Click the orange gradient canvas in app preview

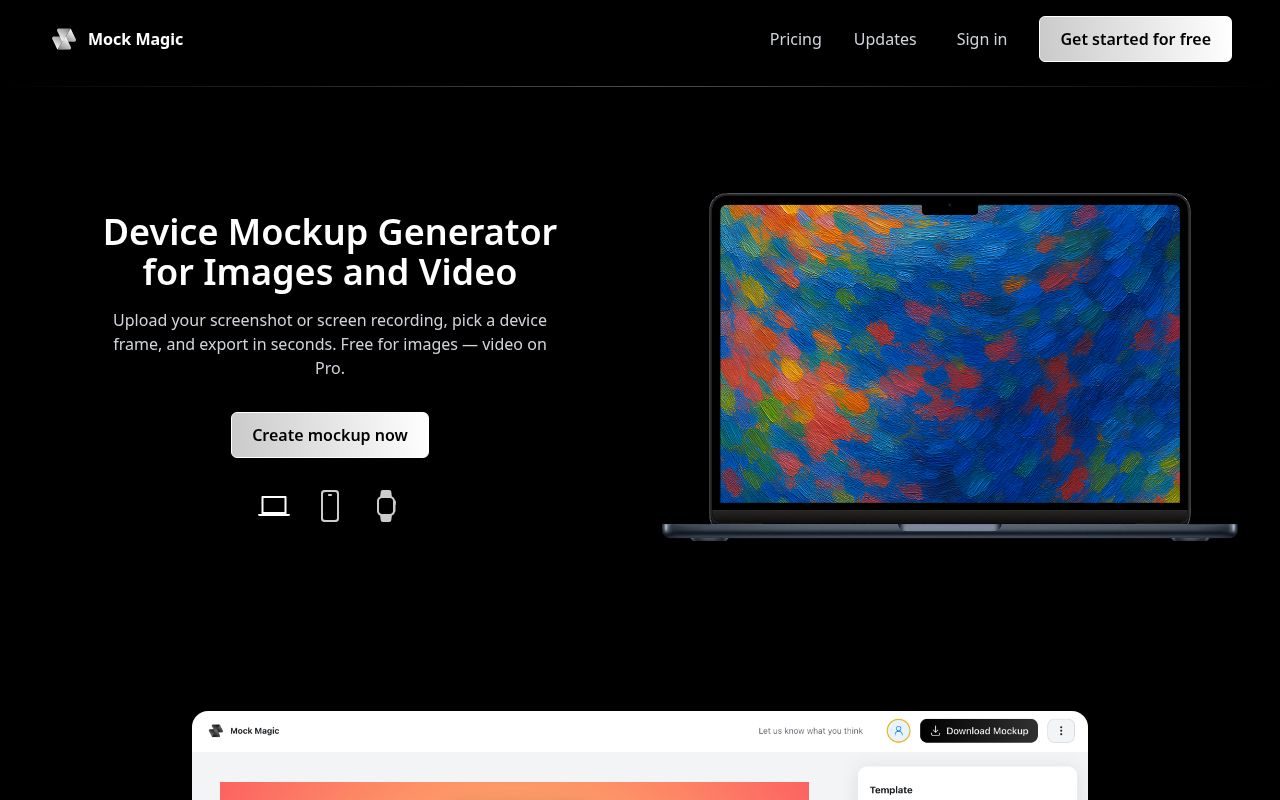coord(514,791)
